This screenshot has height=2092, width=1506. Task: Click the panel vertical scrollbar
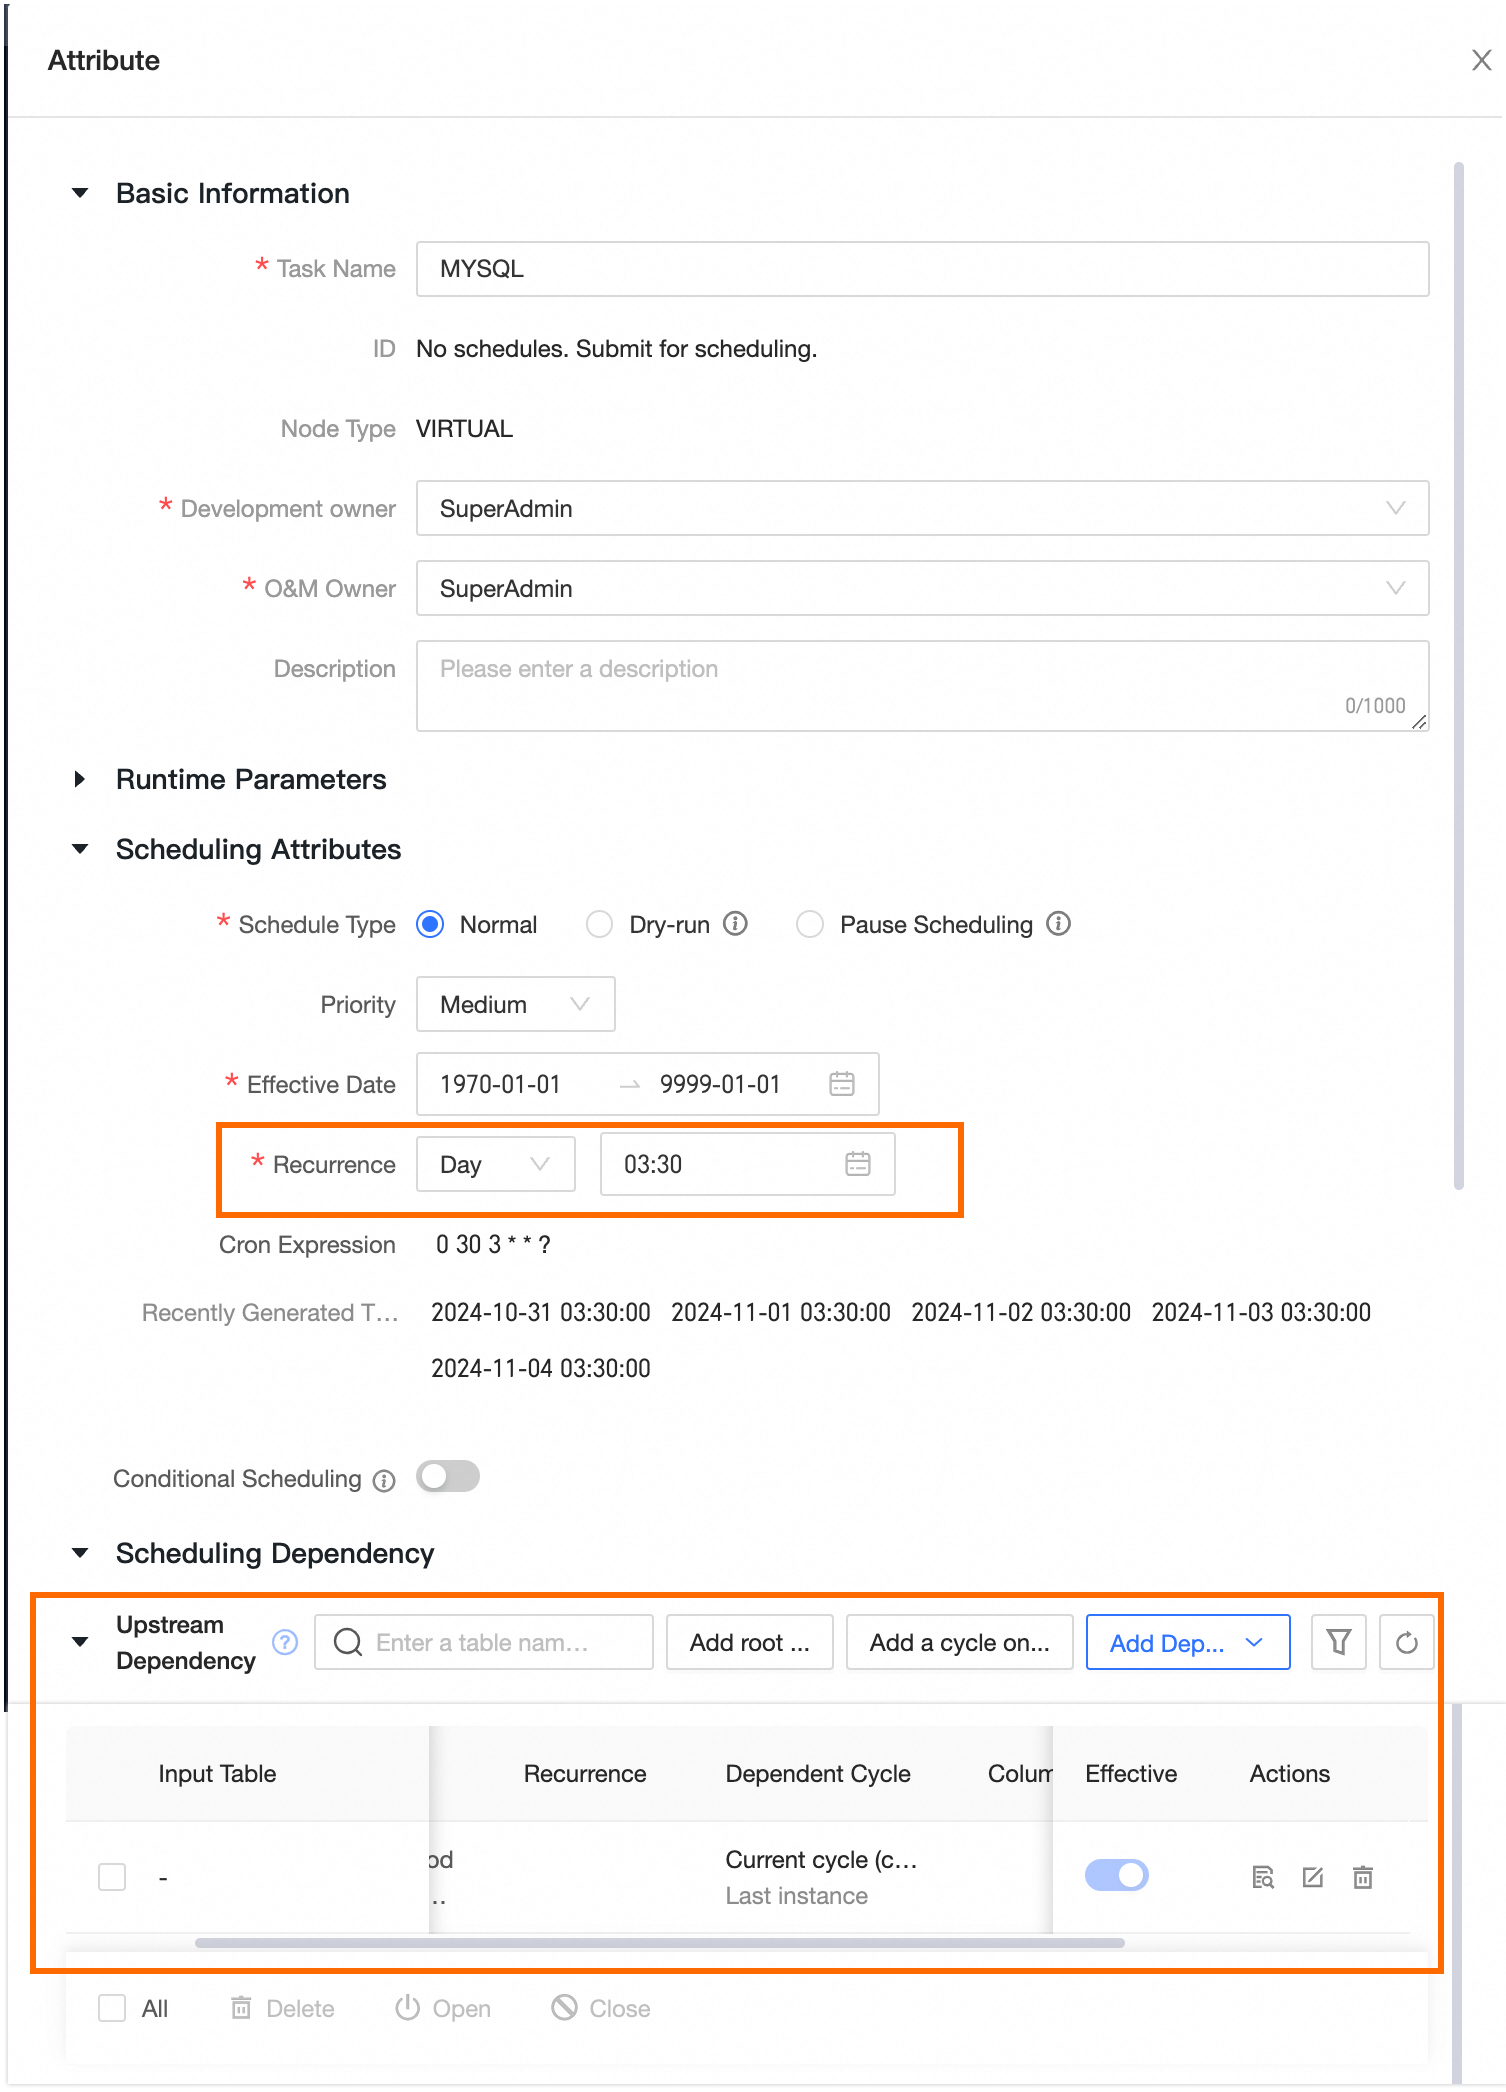(x=1459, y=676)
